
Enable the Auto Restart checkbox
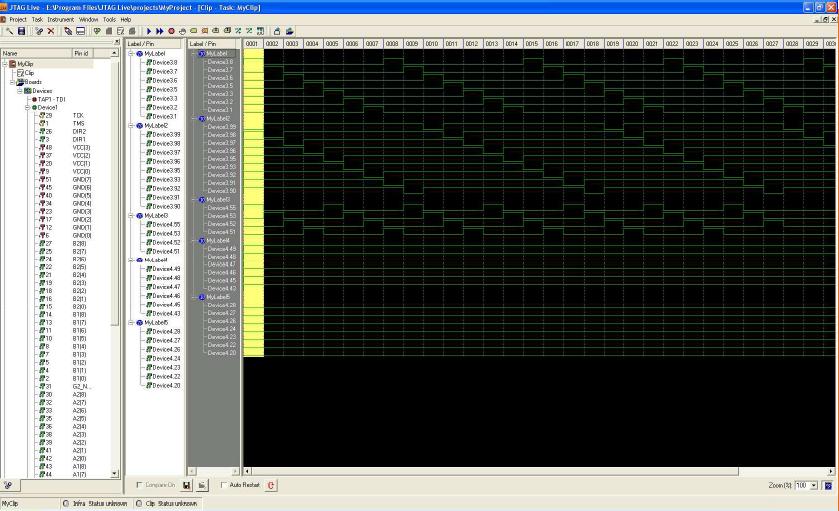click(224, 485)
